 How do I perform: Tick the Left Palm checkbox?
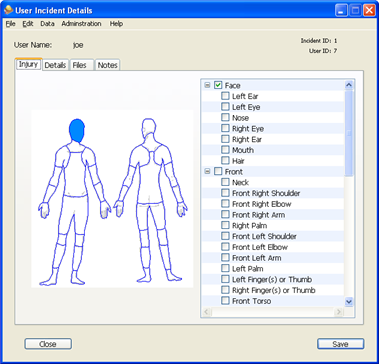pos(225,268)
